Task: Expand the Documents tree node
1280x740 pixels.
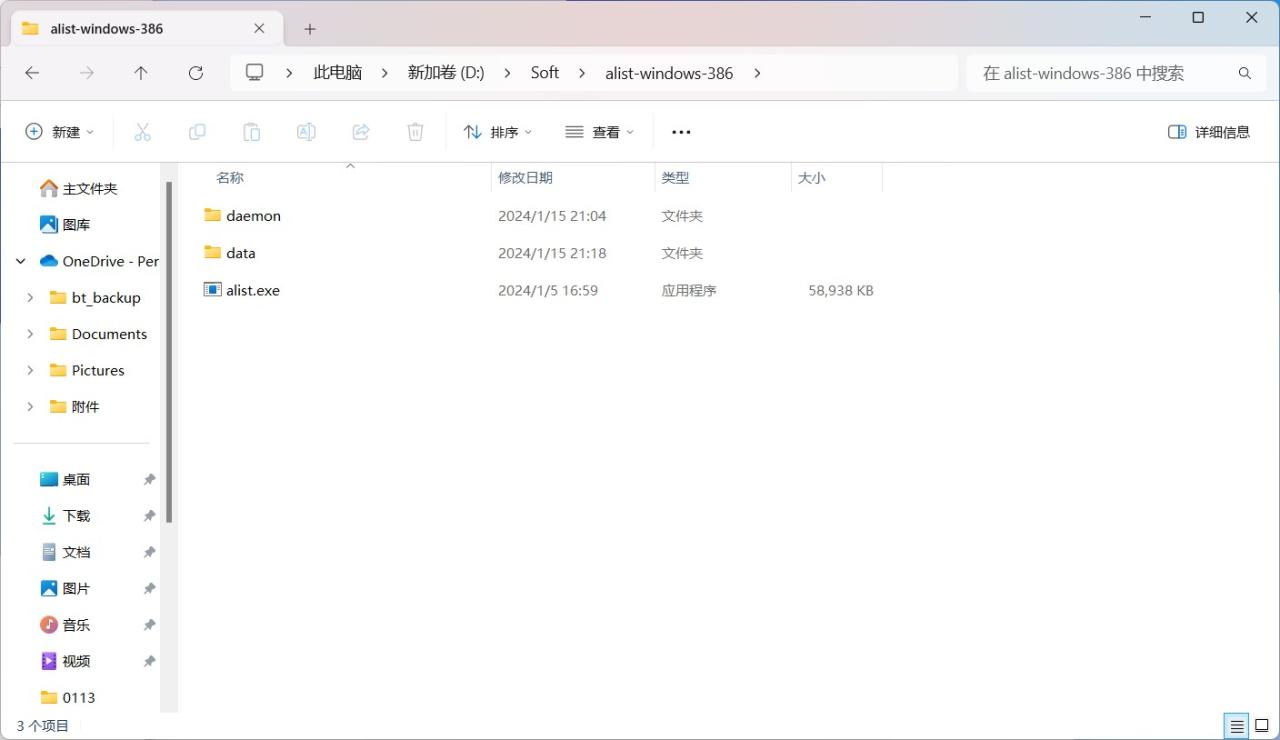Action: coord(30,334)
